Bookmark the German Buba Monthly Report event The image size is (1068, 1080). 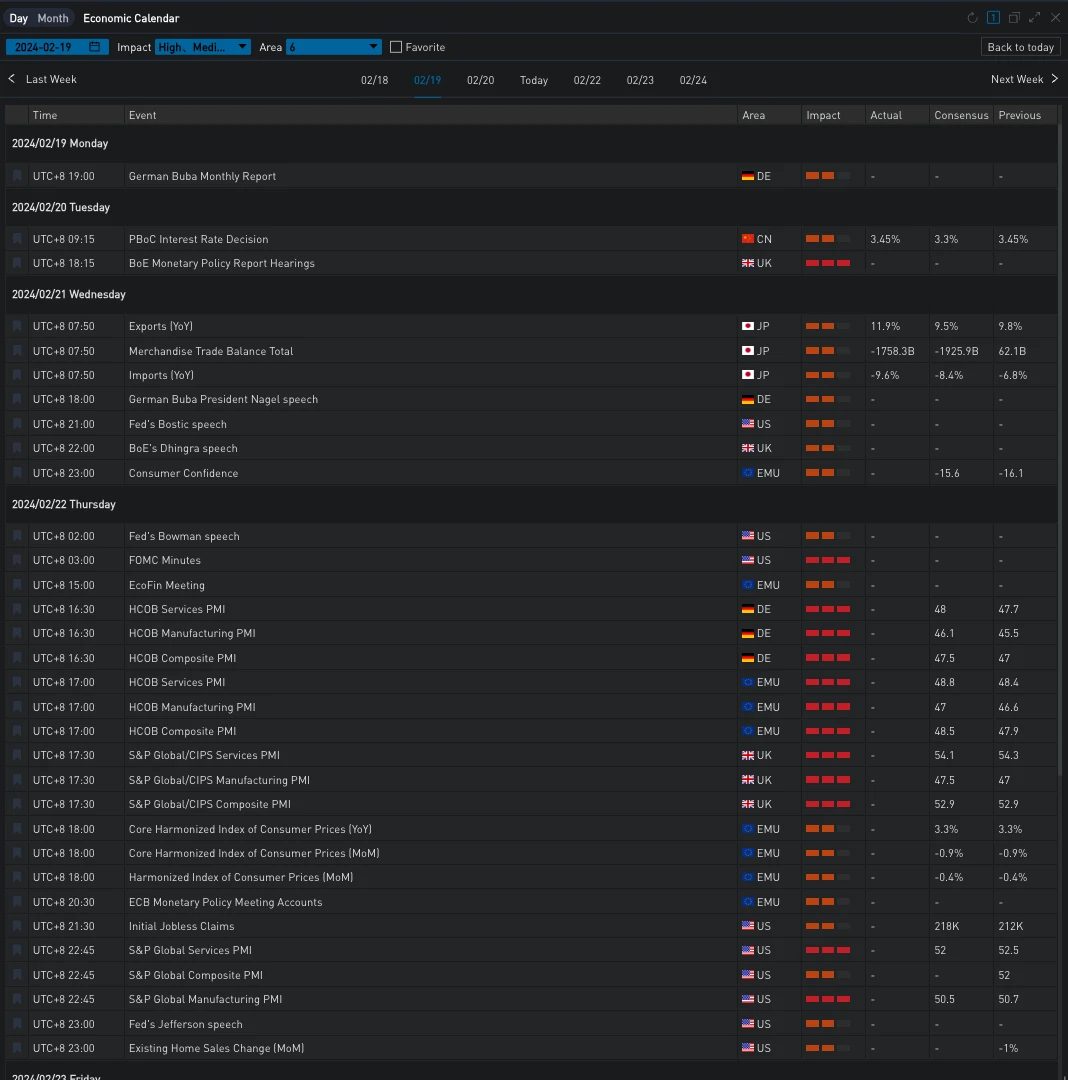[x=17, y=176]
